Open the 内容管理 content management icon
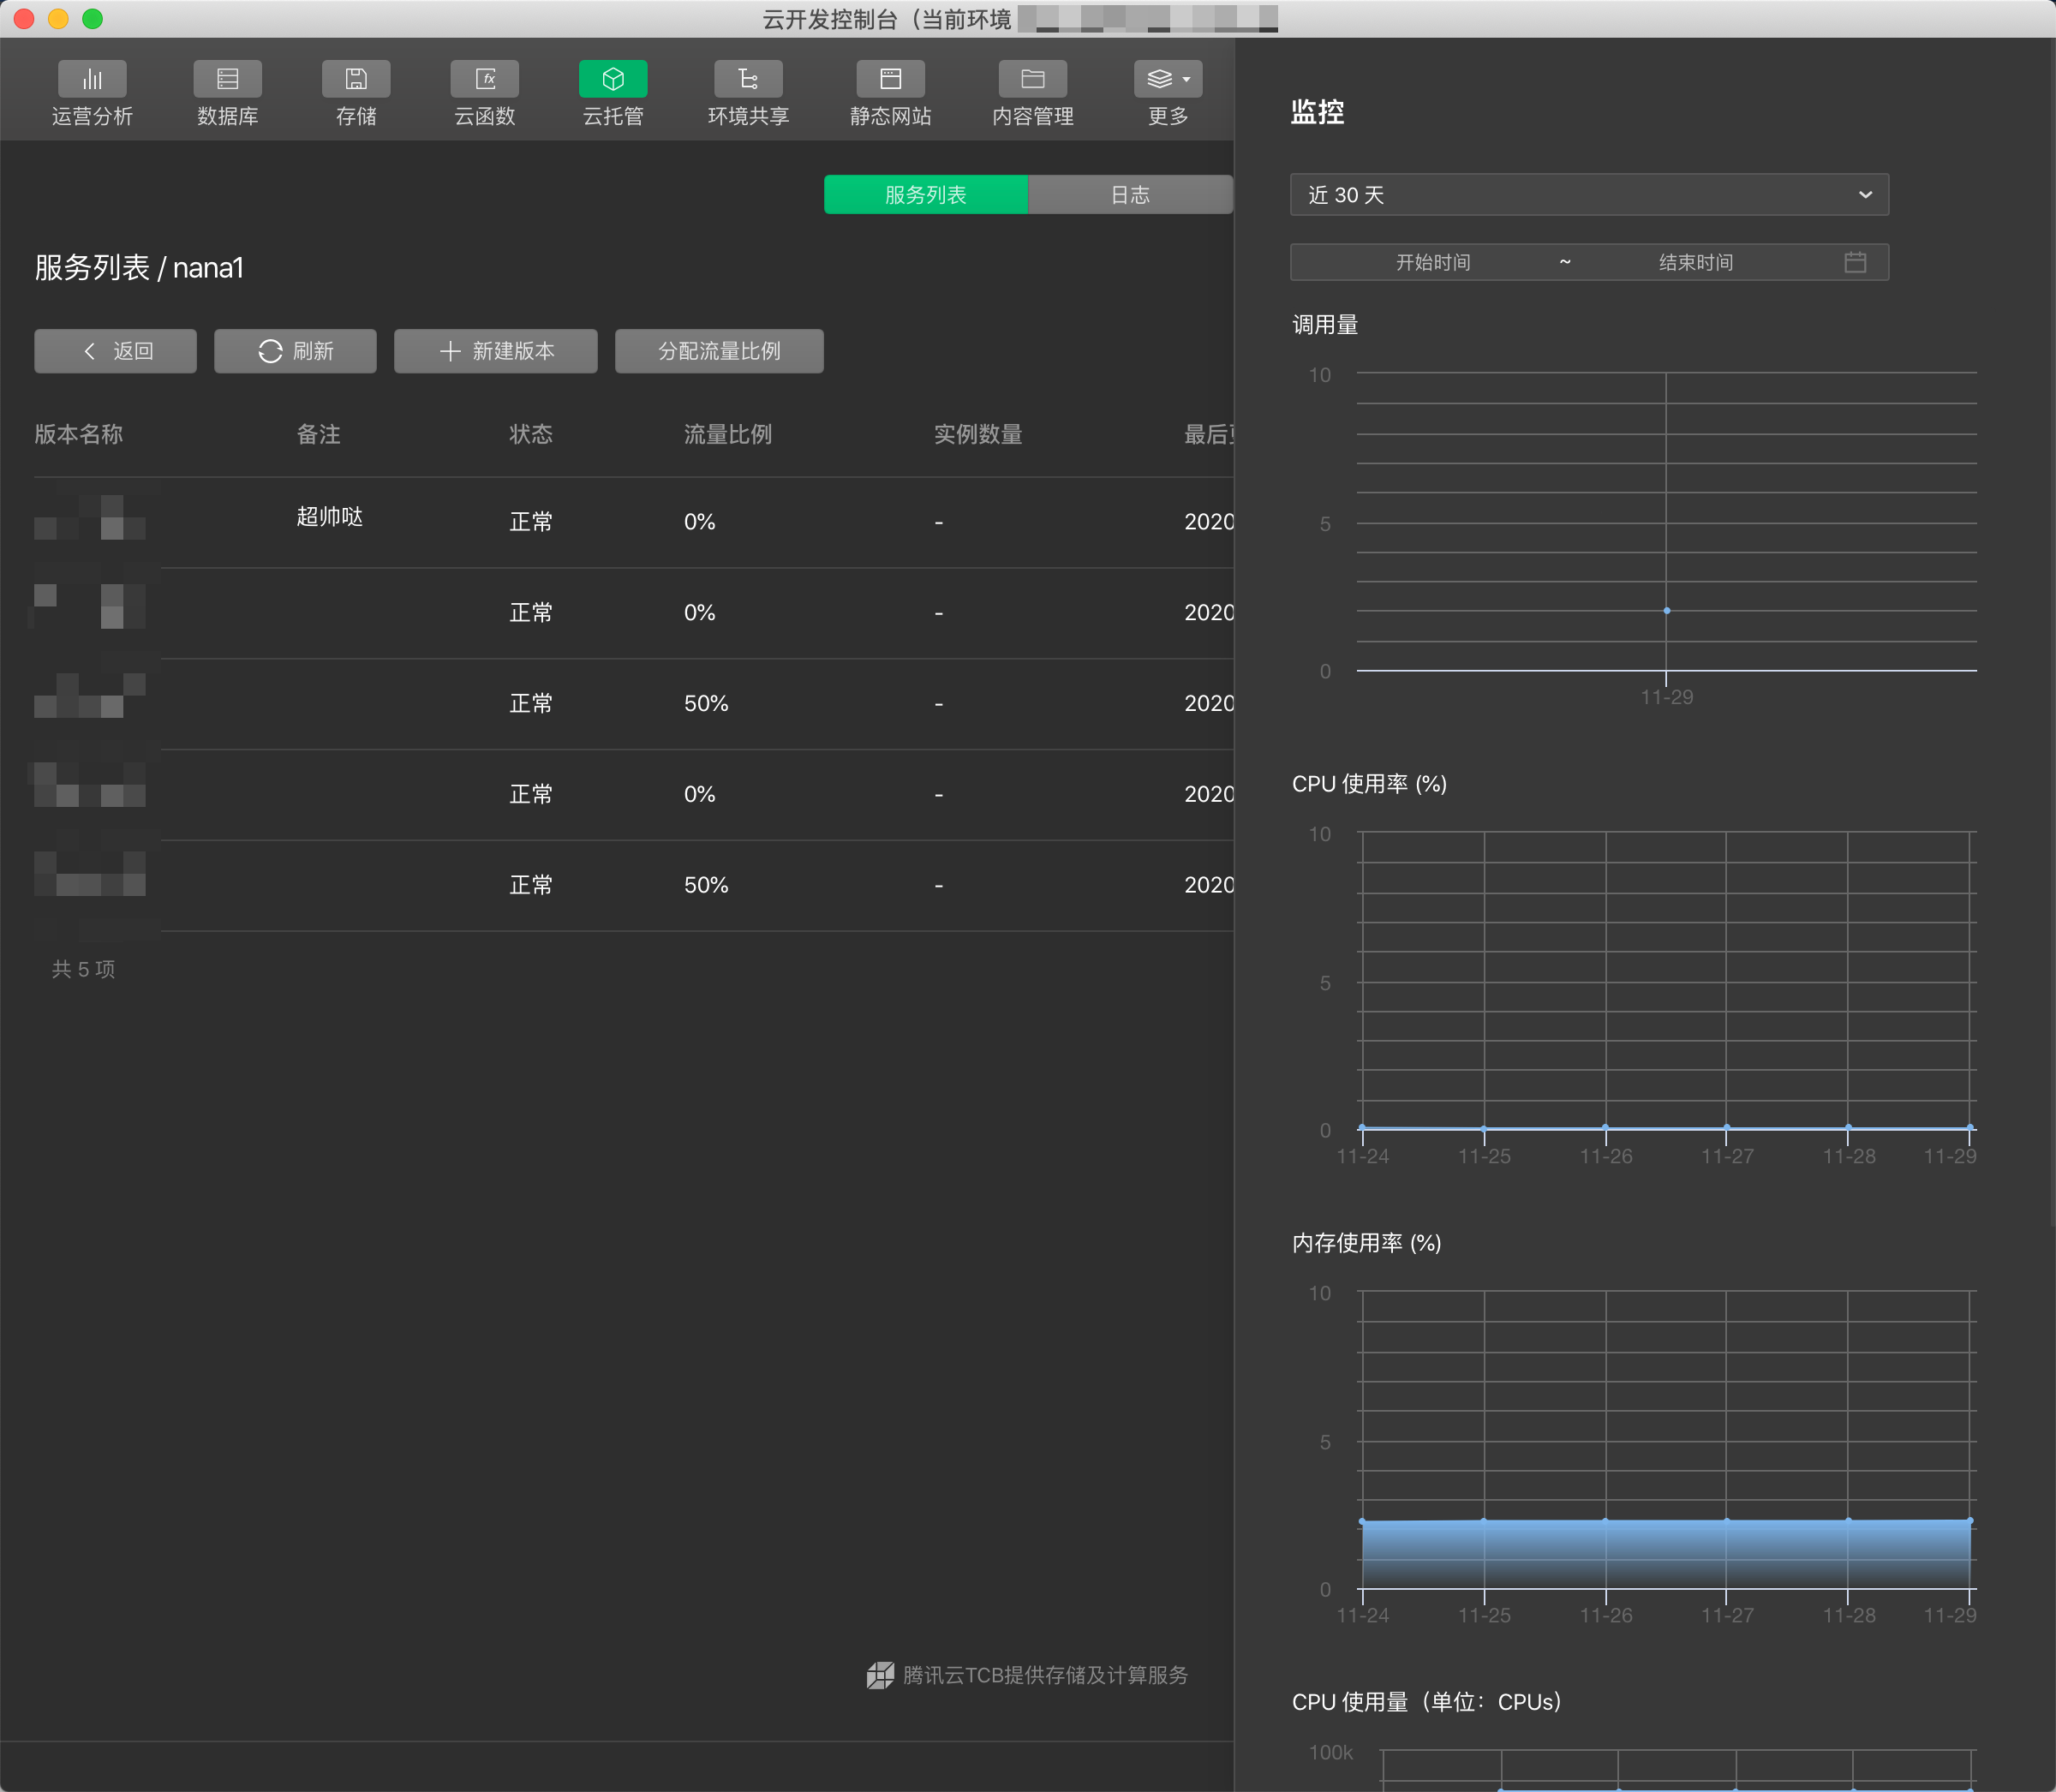Image resolution: width=2056 pixels, height=1792 pixels. [x=1032, y=80]
